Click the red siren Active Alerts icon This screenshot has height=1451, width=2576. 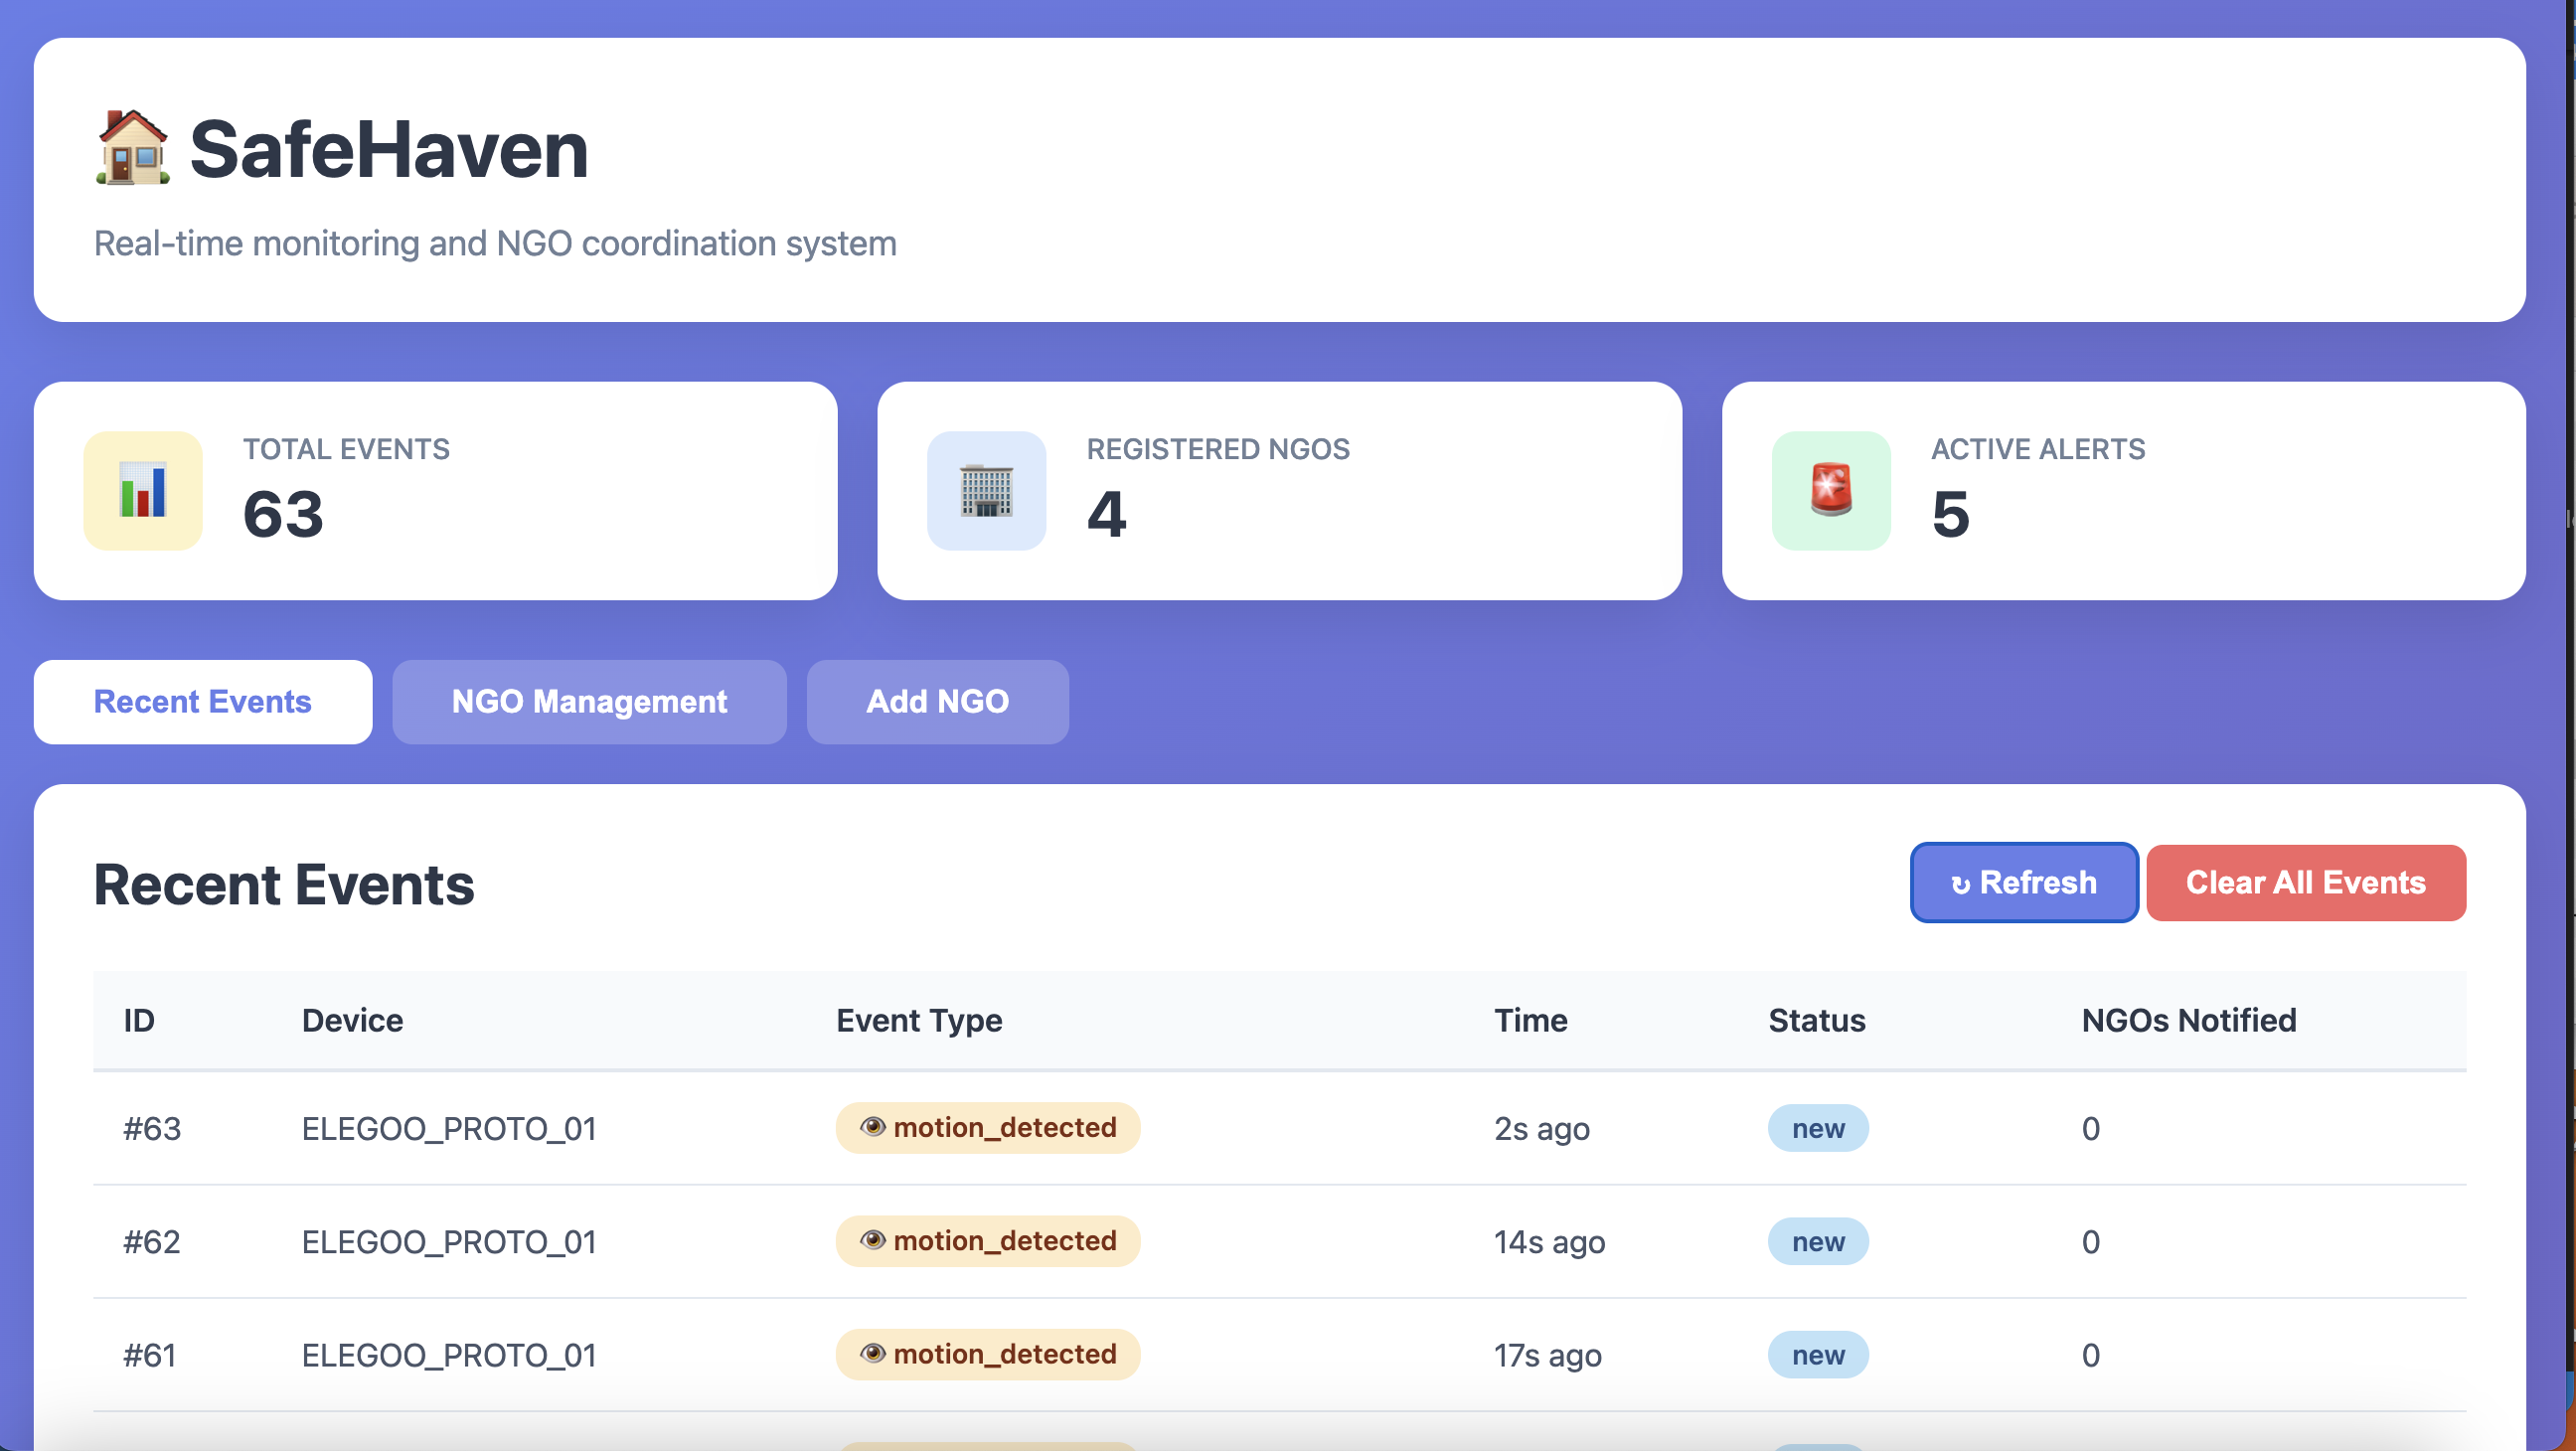point(1830,490)
